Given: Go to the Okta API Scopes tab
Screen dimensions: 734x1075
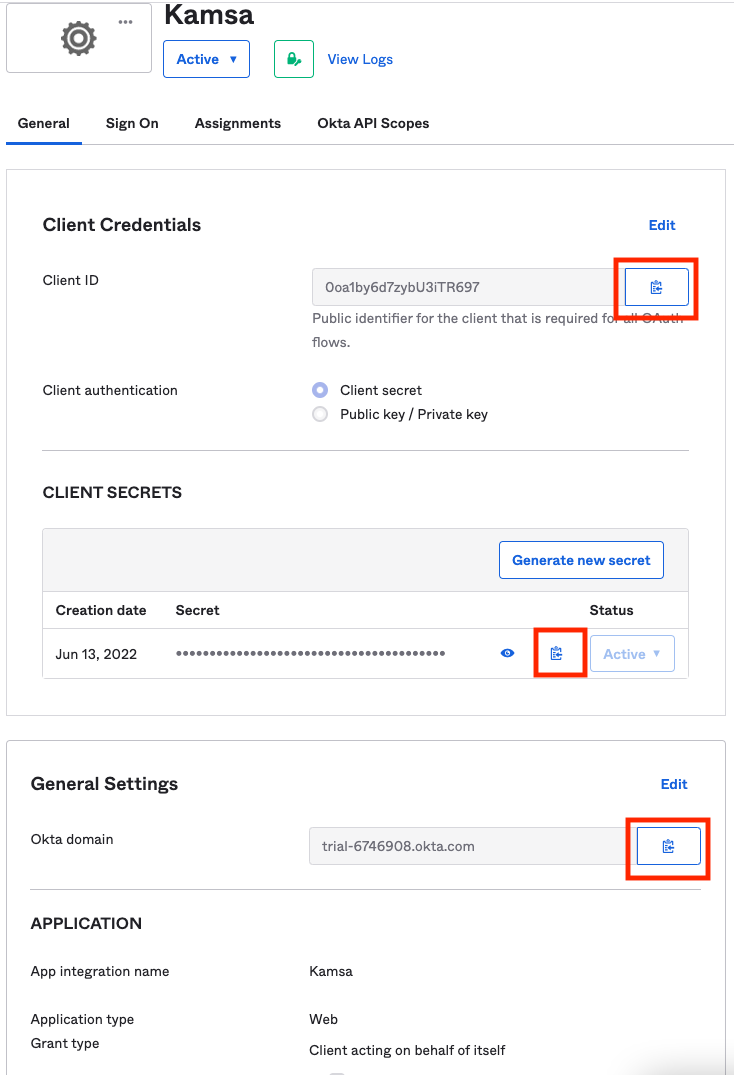Looking at the screenshot, I should (x=373, y=123).
